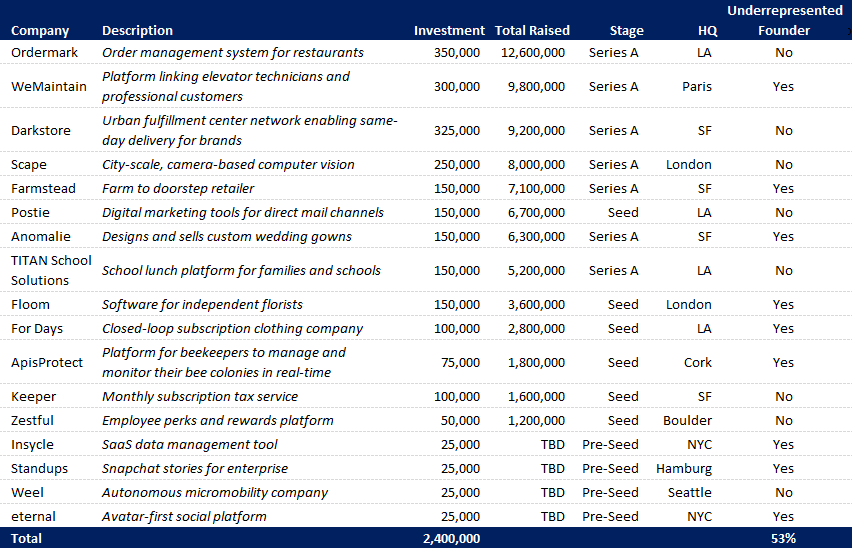Click 'Urban fulfillment center network' description
852x548 pixels.
[250, 130]
